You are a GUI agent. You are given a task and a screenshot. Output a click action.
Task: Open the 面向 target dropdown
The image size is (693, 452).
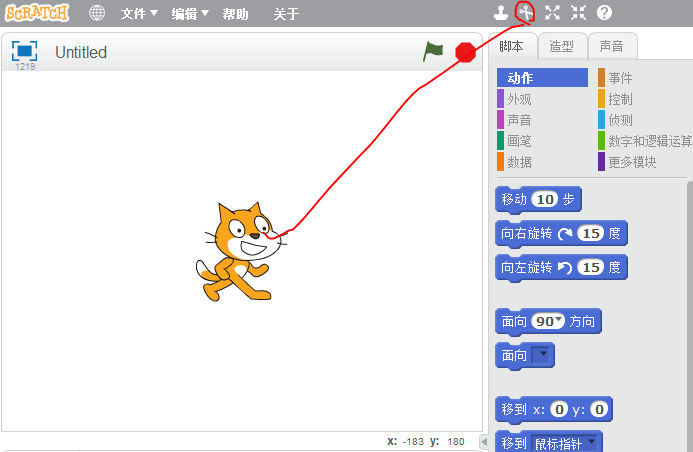click(x=543, y=355)
